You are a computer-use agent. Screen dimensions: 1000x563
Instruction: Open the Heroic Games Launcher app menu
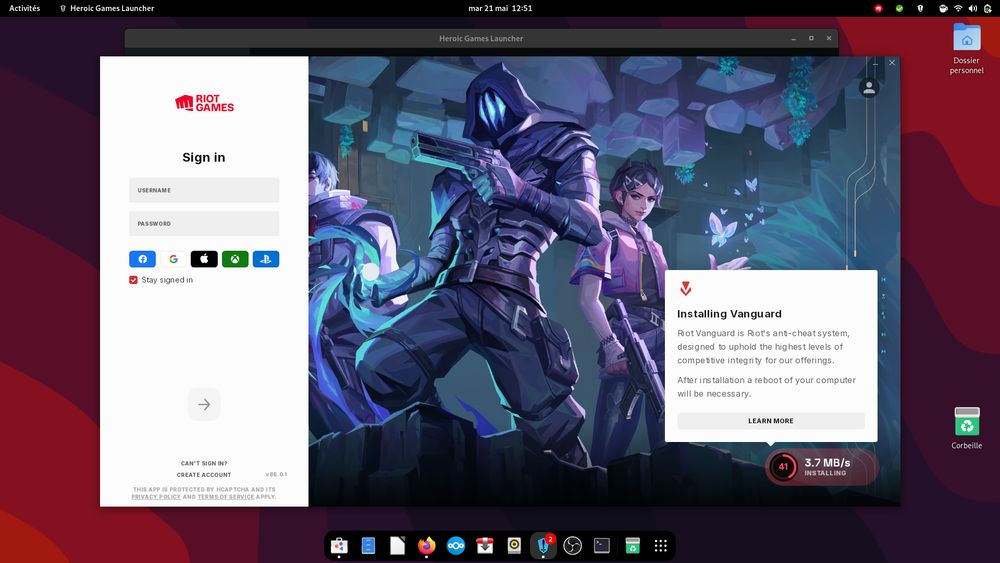pos(107,8)
